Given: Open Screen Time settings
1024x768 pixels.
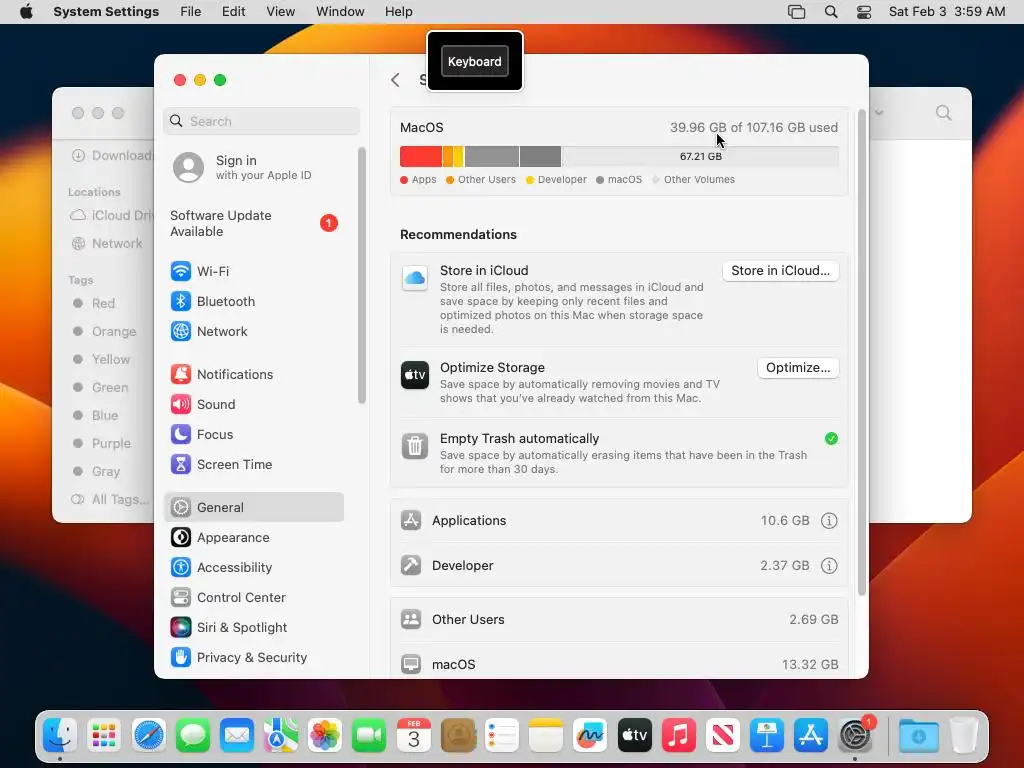Looking at the screenshot, I should [253, 464].
